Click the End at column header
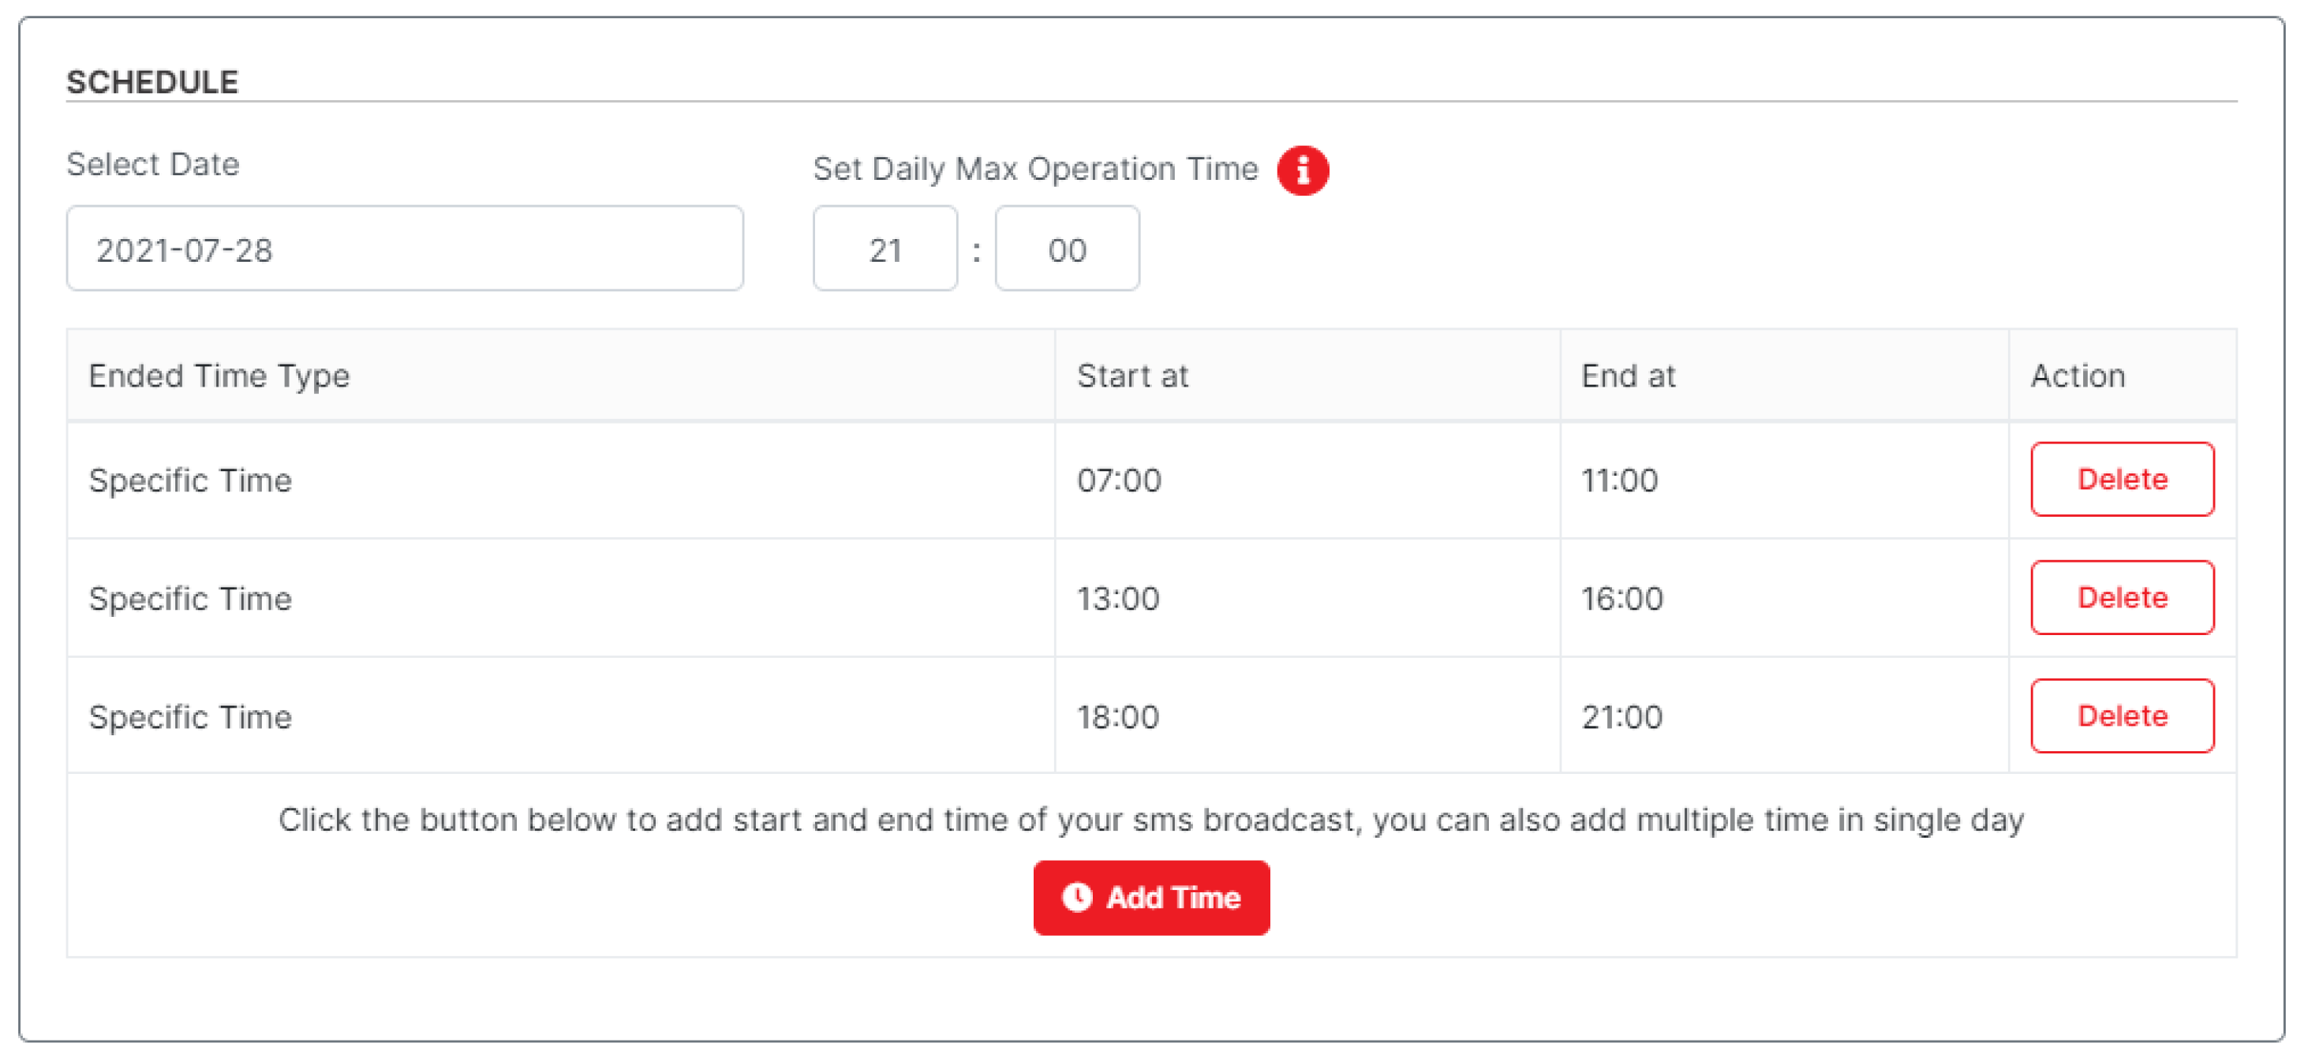Viewport: 2304px width, 1054px height. 1627,376
